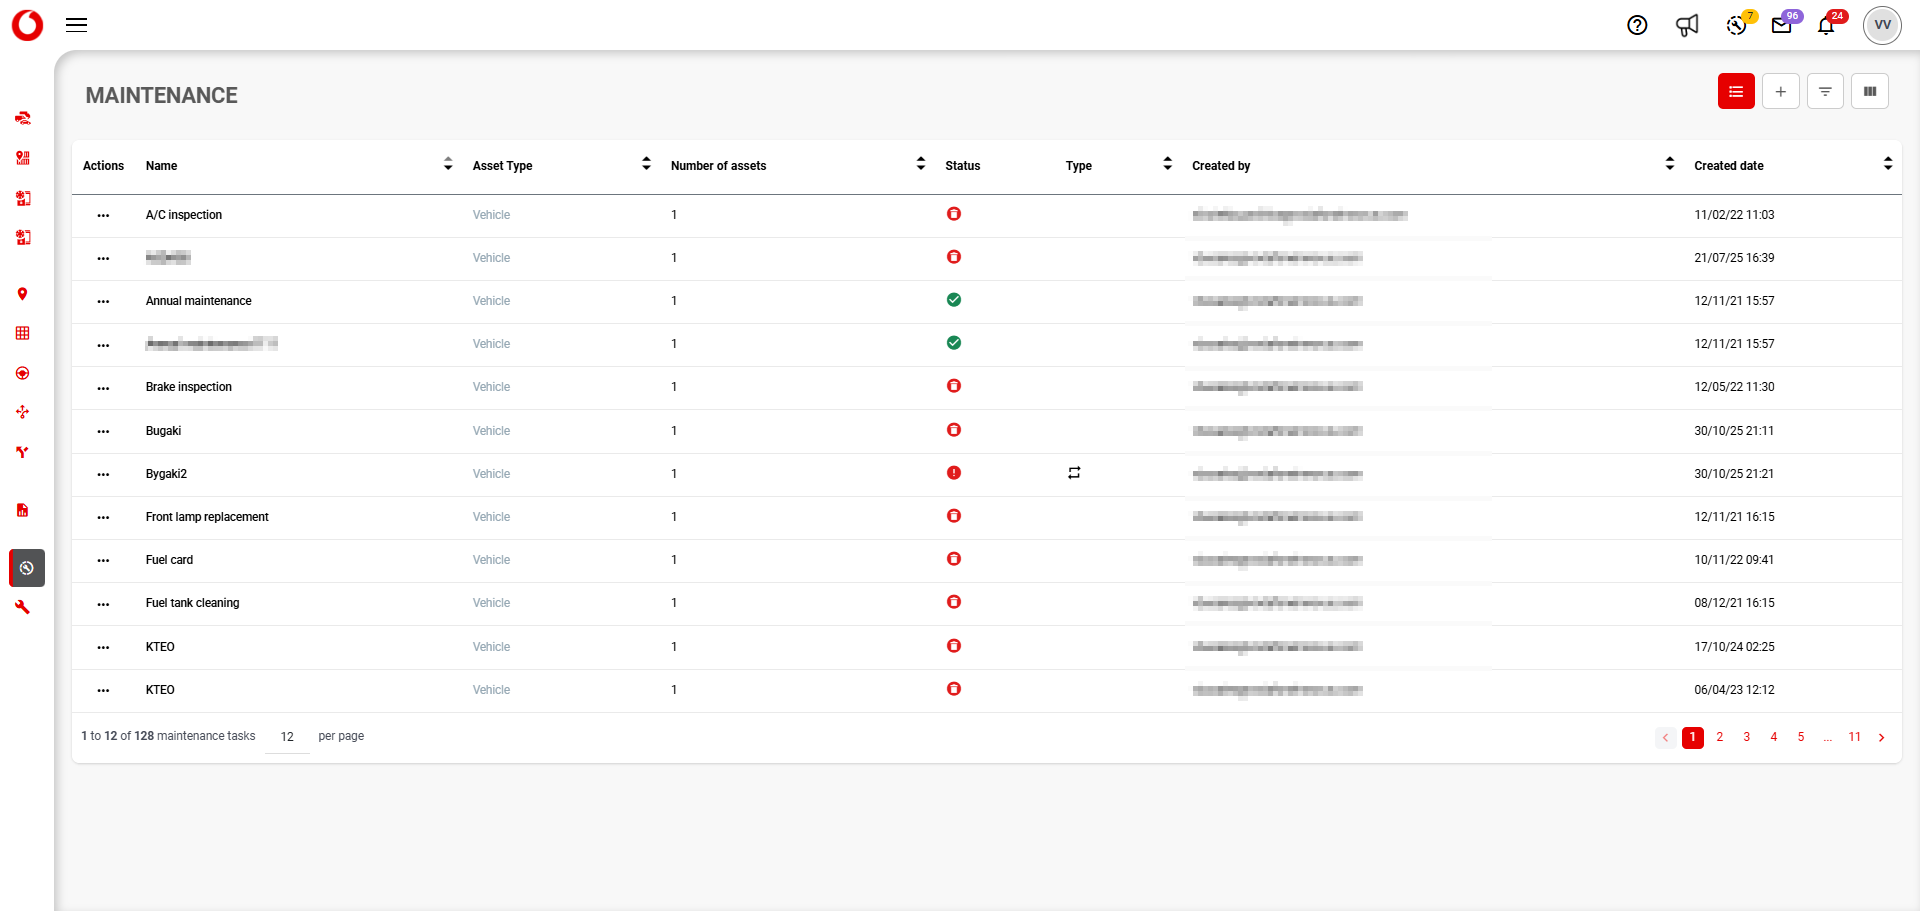The image size is (1920, 911).
Task: Switch to list view with red button
Action: click(1736, 92)
